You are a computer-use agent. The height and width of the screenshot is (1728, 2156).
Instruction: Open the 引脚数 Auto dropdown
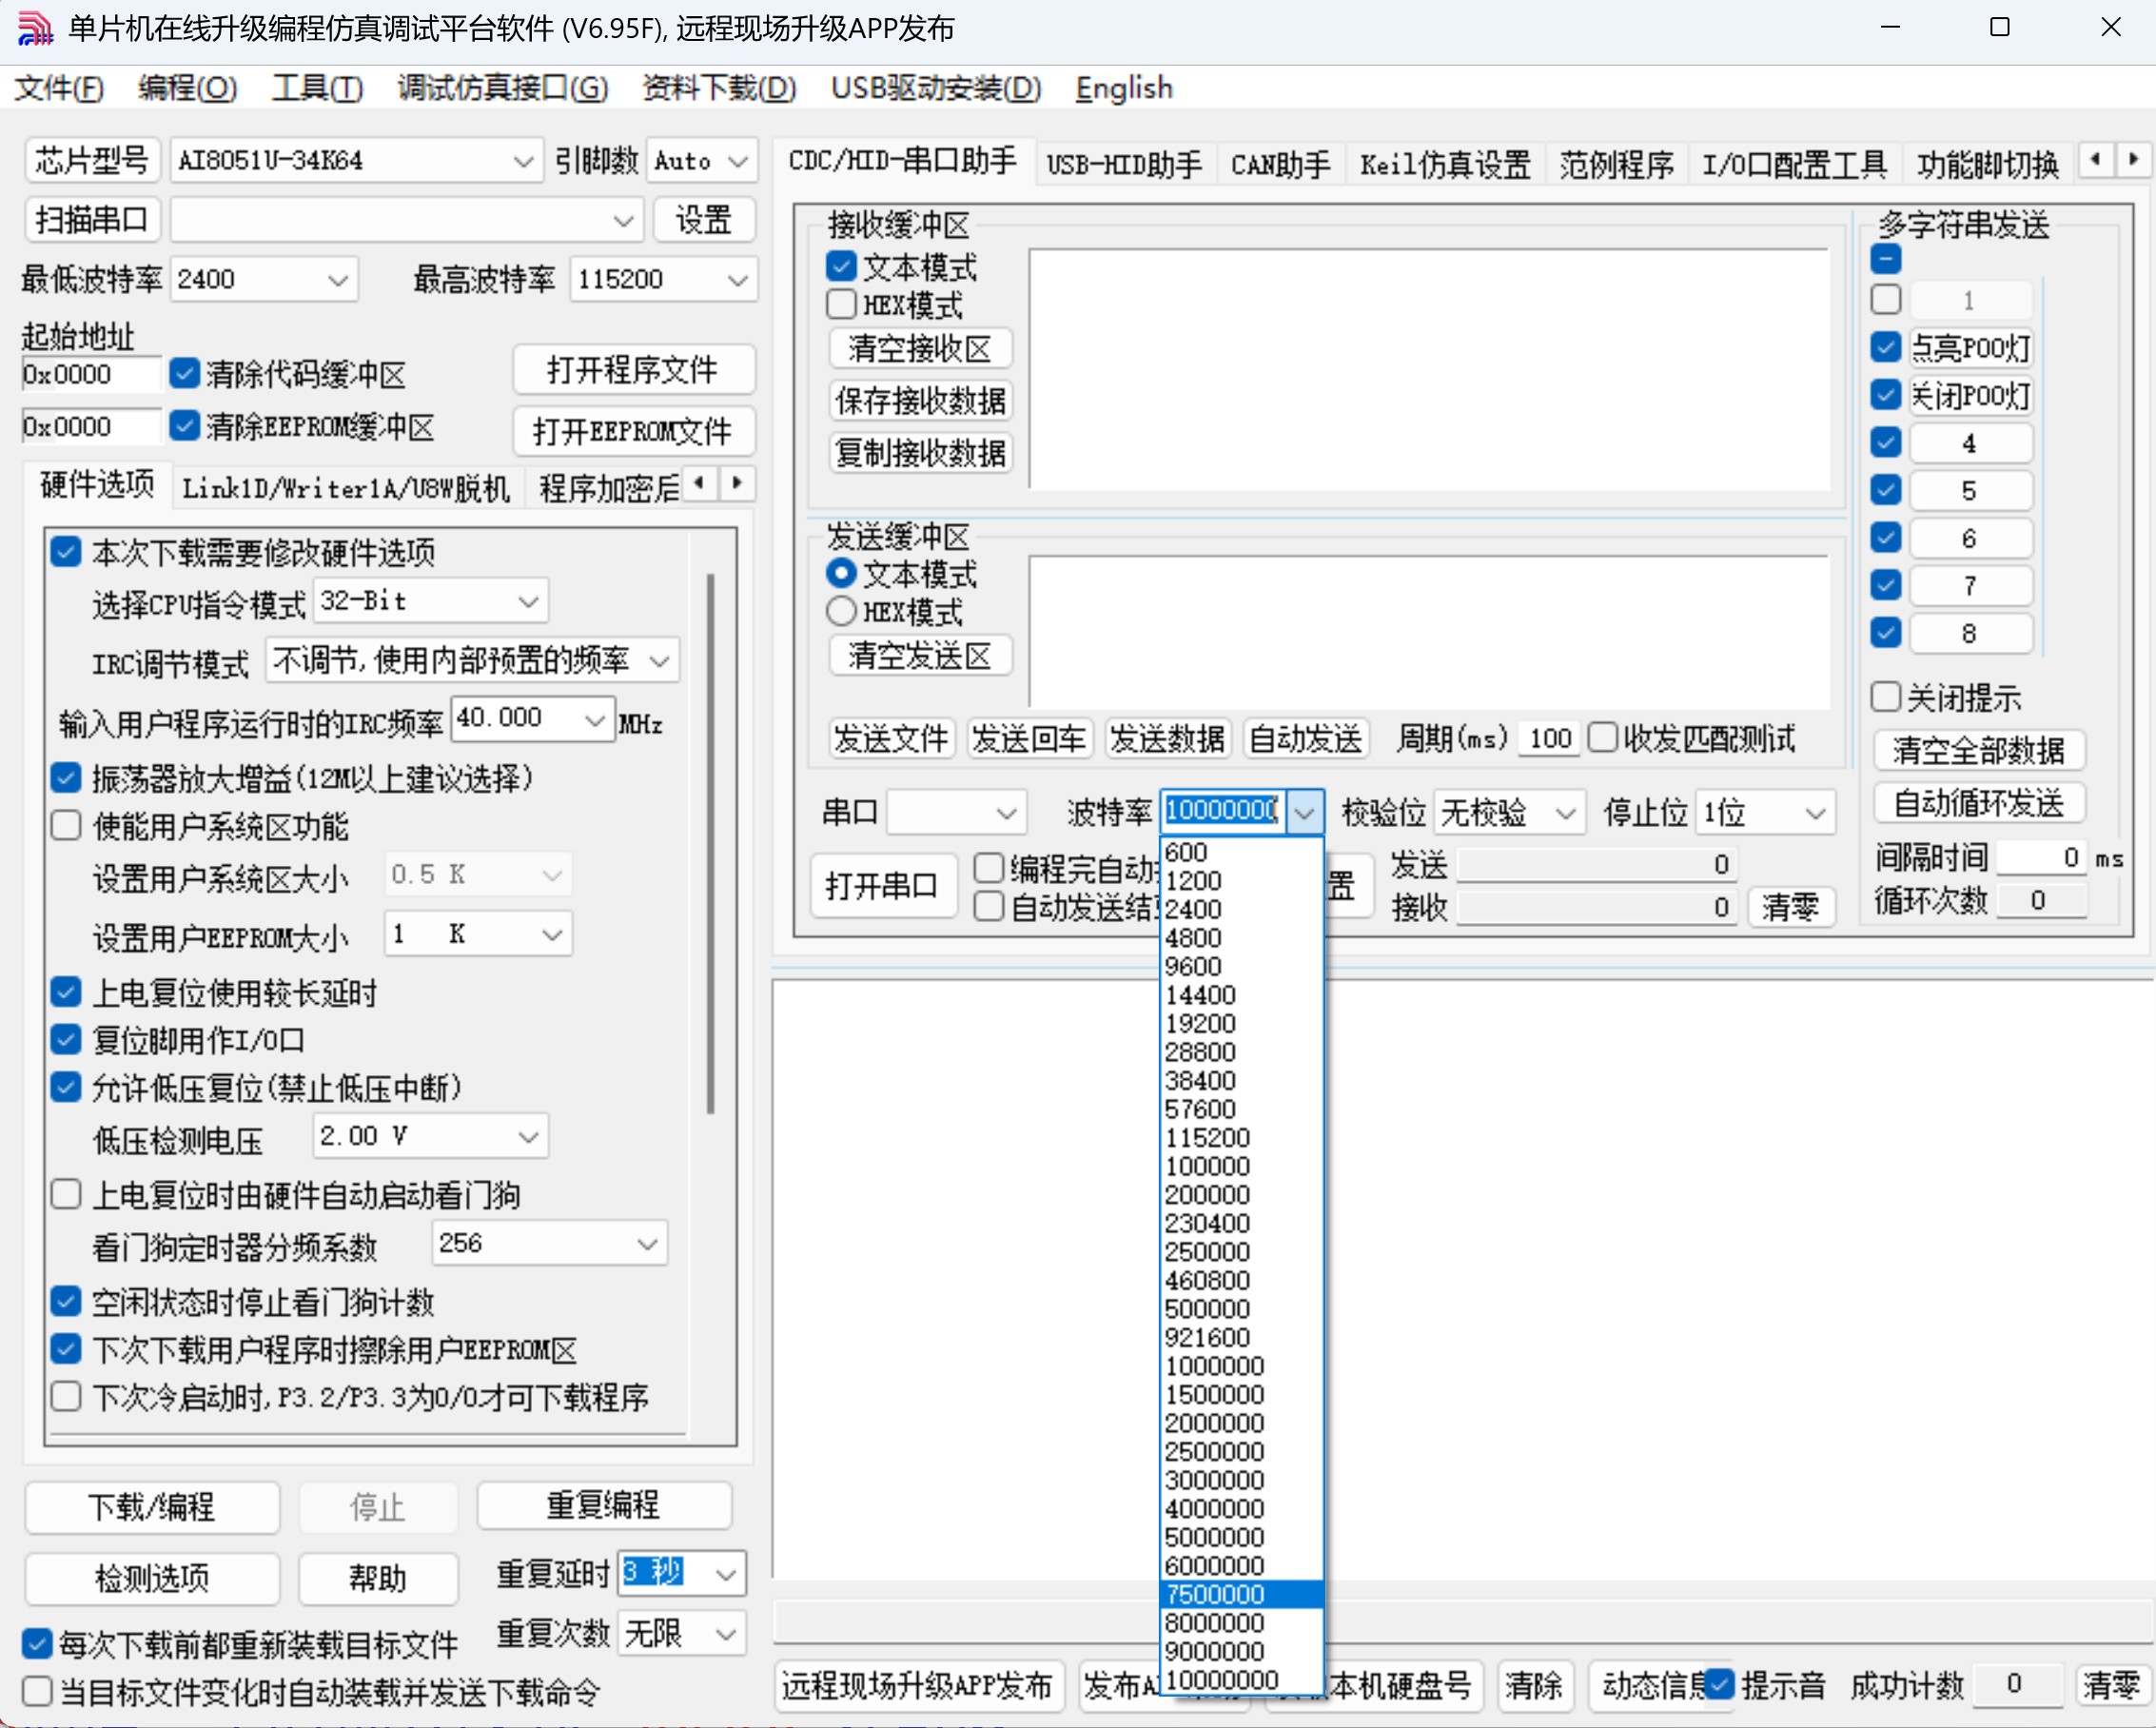pos(702,160)
